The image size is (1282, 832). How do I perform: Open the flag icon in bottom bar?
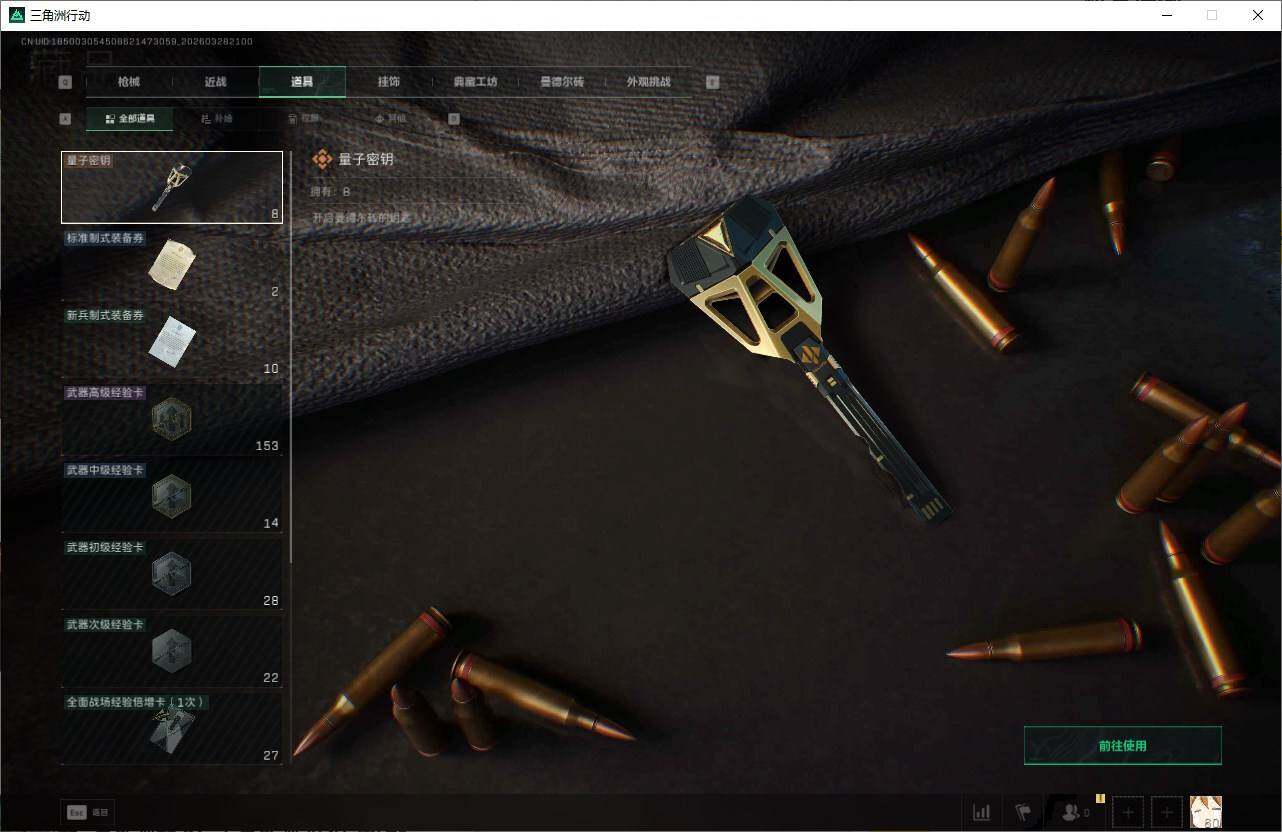pyautogui.click(x=1023, y=812)
